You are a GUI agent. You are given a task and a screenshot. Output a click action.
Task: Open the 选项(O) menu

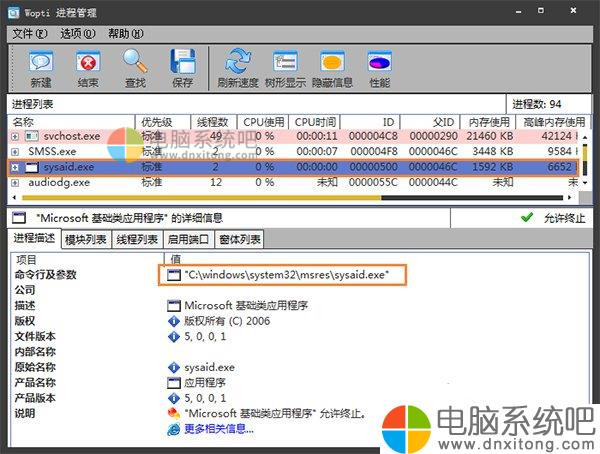click(x=78, y=34)
